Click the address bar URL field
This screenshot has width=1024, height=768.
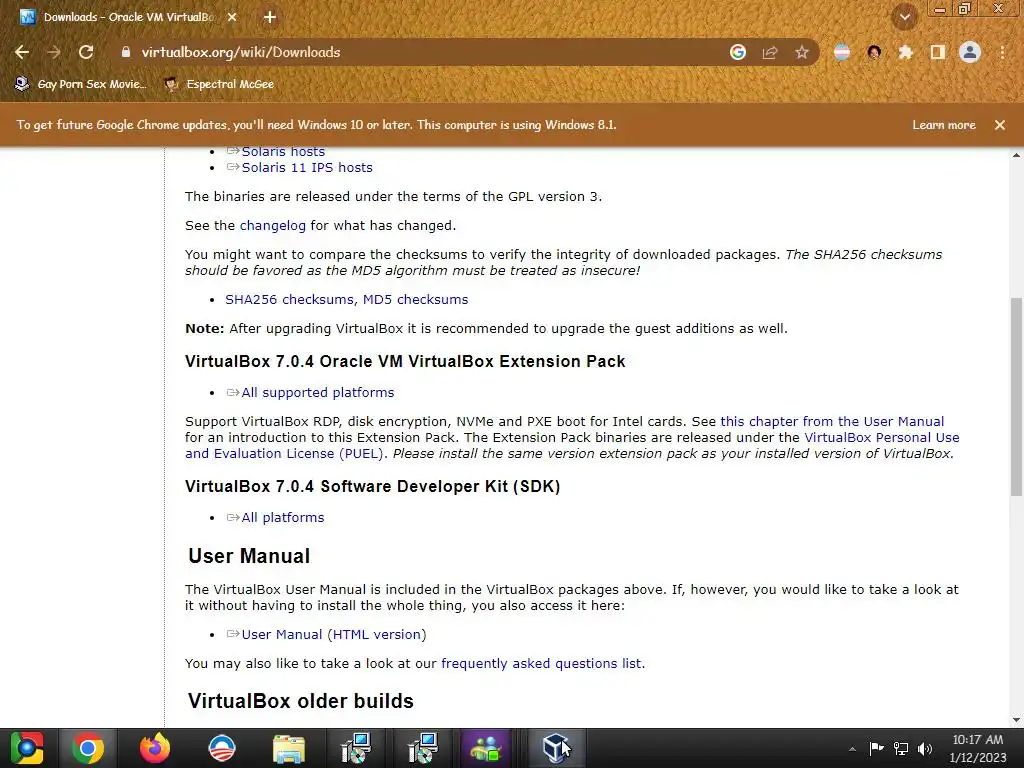(x=418, y=52)
